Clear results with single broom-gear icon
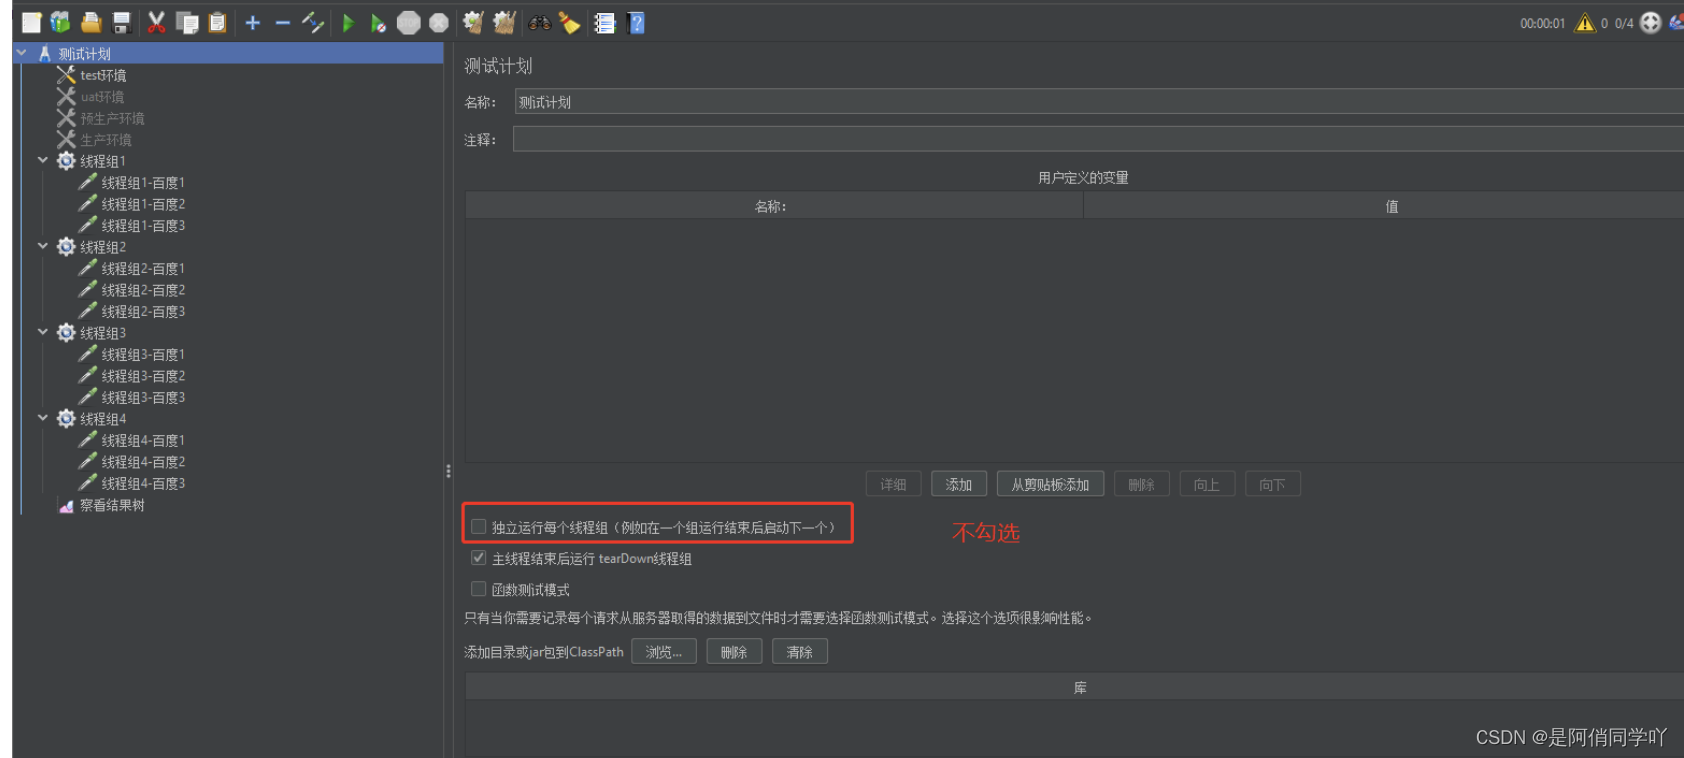 (473, 23)
